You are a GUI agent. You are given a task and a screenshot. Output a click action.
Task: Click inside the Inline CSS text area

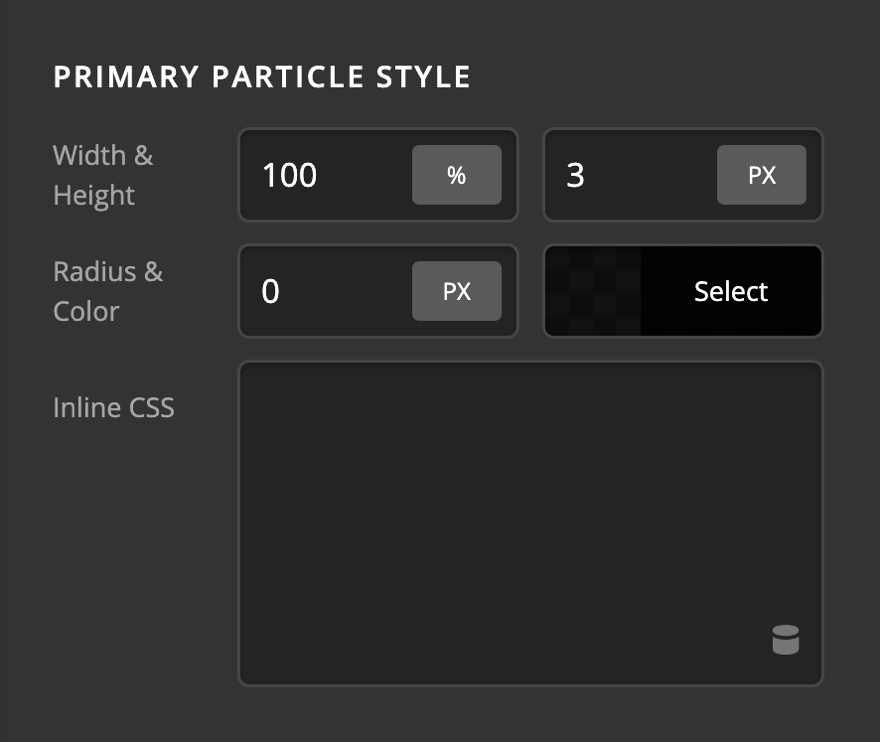[530, 500]
